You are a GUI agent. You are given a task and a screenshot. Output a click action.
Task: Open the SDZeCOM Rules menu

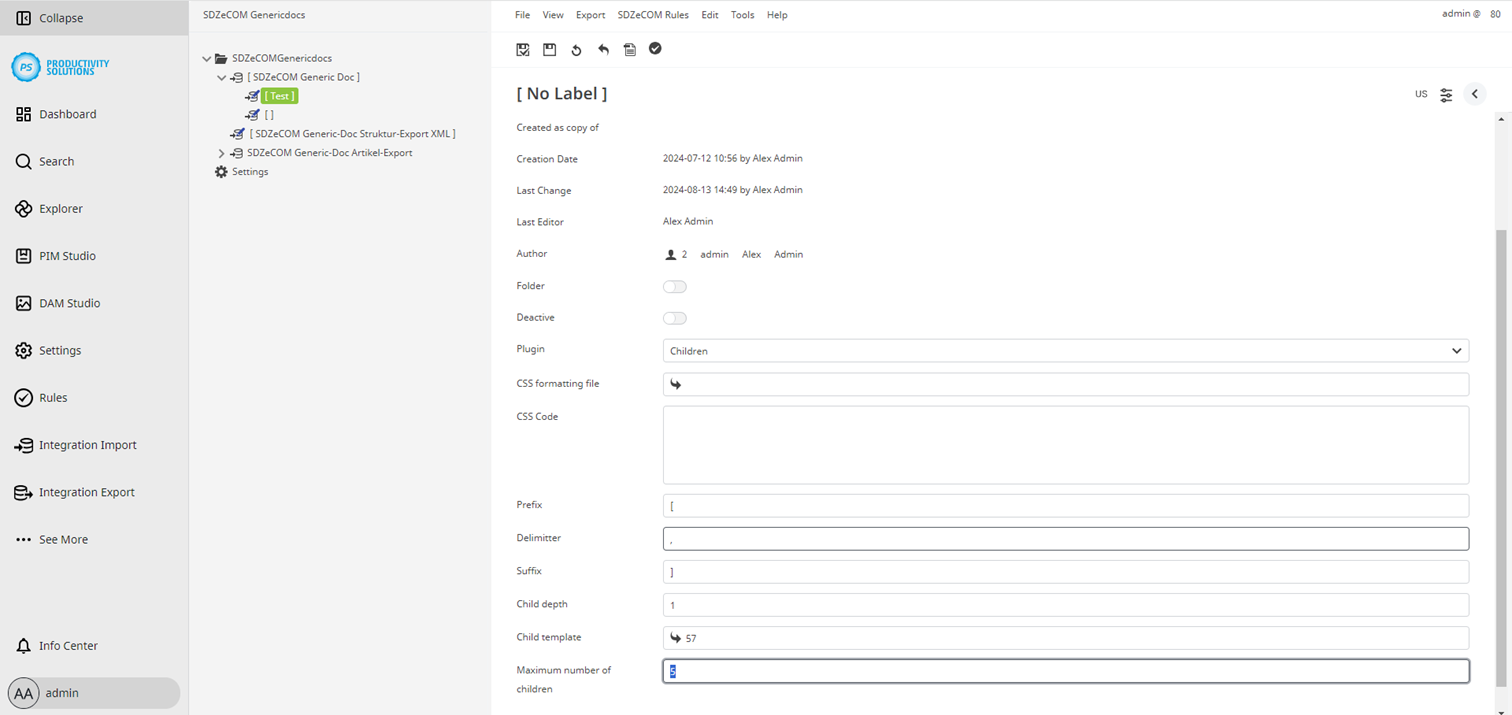[653, 14]
